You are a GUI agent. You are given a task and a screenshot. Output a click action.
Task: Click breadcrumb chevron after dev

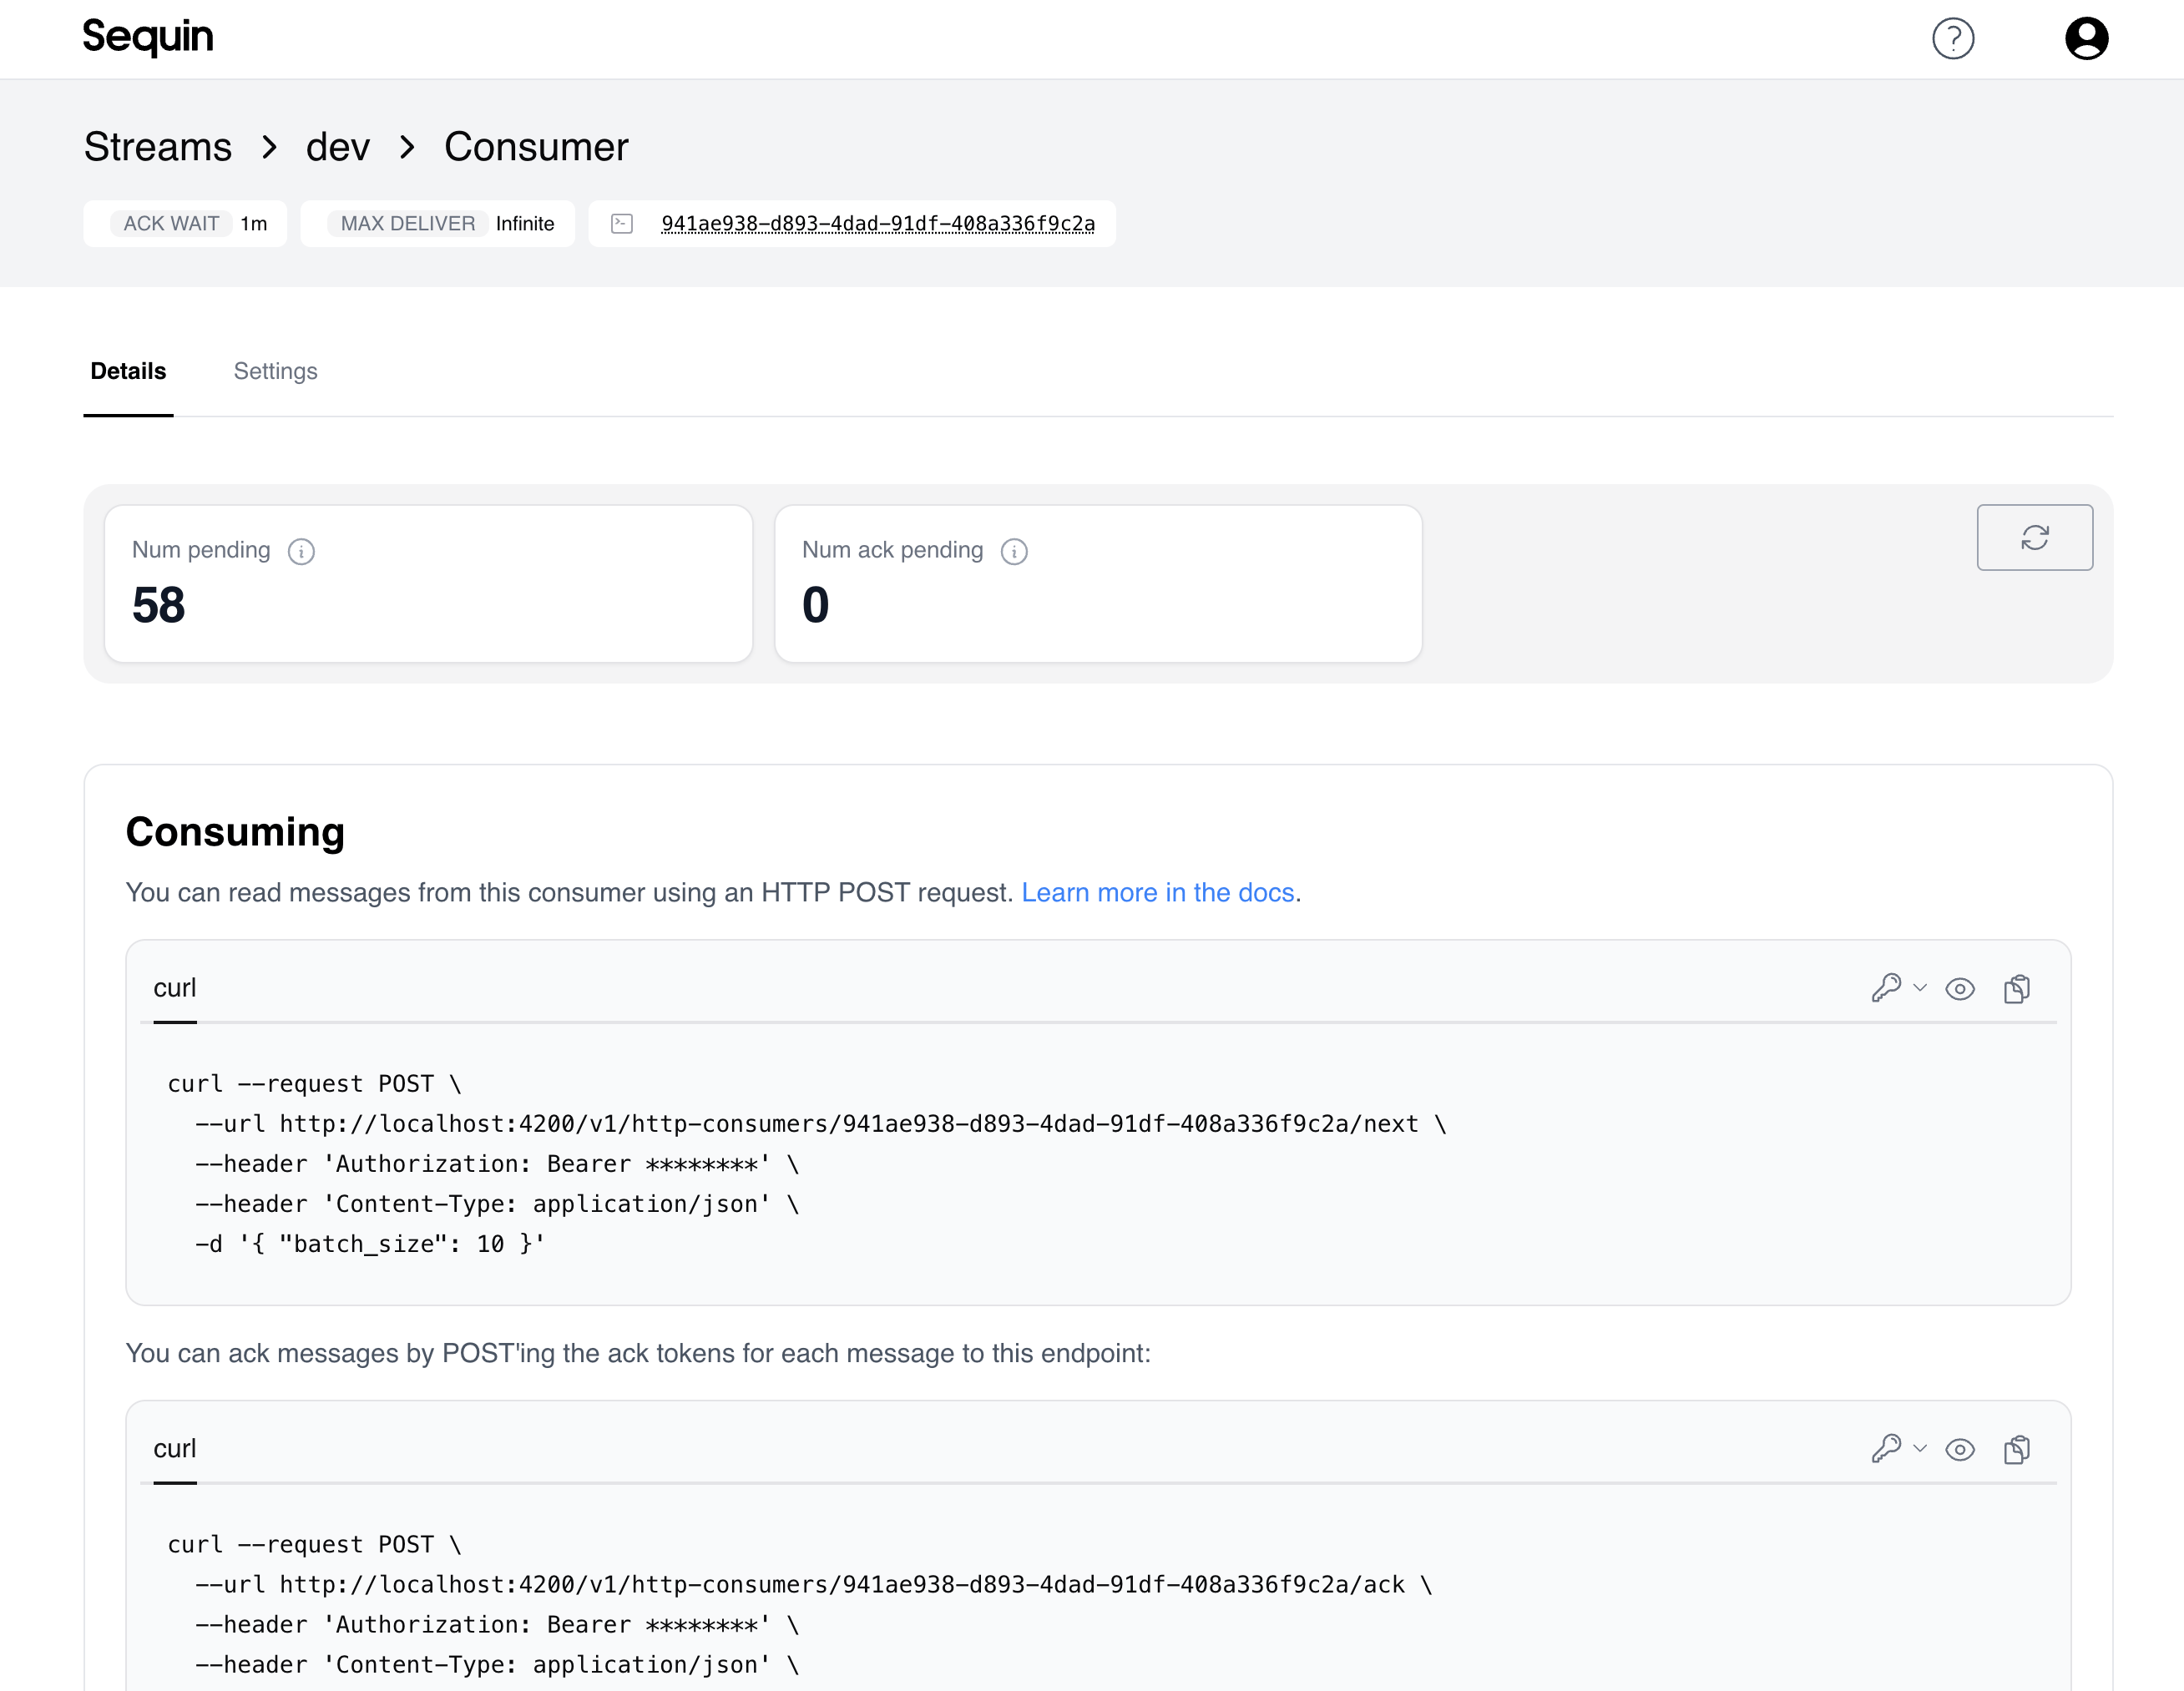[407, 148]
